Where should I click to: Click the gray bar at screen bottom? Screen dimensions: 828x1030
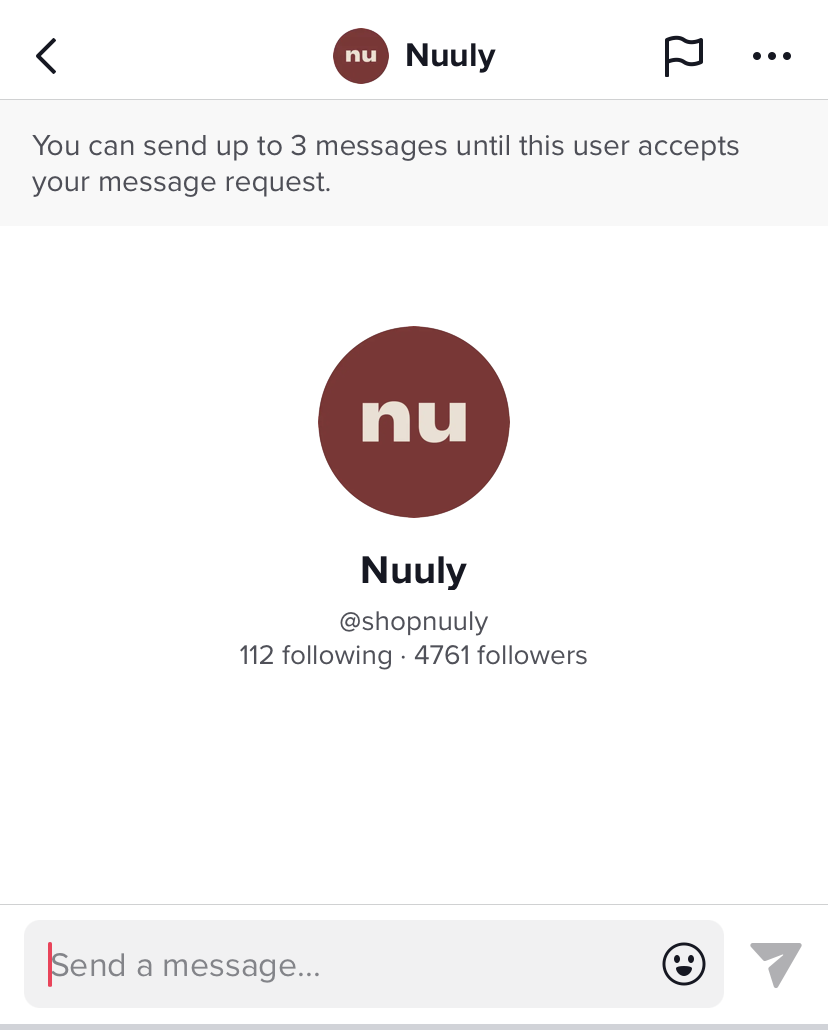pos(414,1026)
